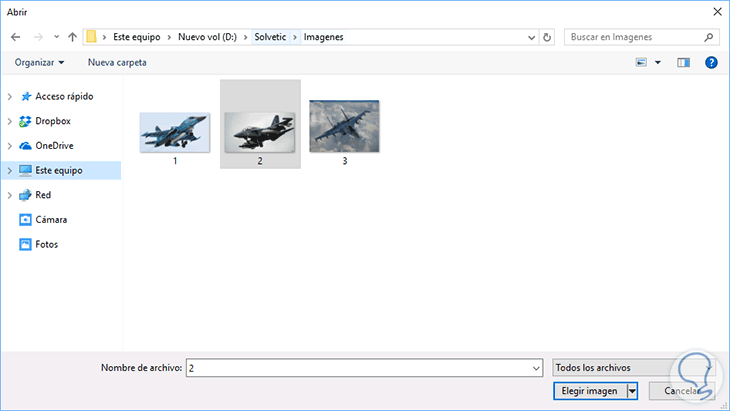
Task: Go back with the left arrow button
Action: point(15,37)
